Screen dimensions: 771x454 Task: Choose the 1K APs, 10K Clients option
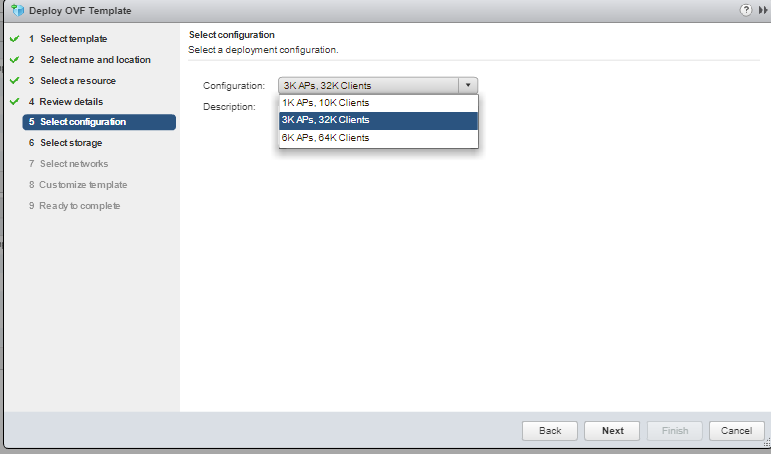[378, 103]
